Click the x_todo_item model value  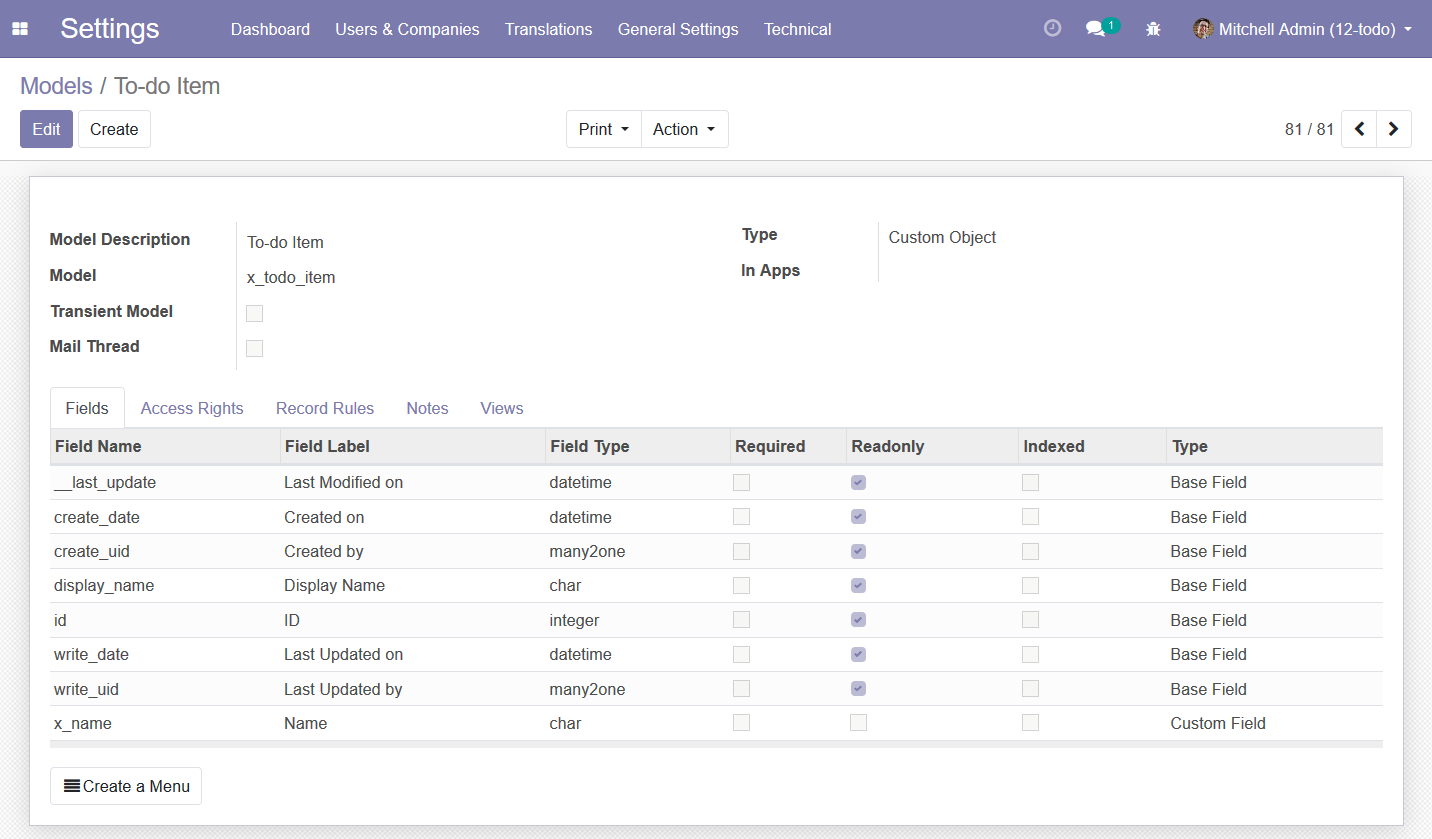point(291,277)
